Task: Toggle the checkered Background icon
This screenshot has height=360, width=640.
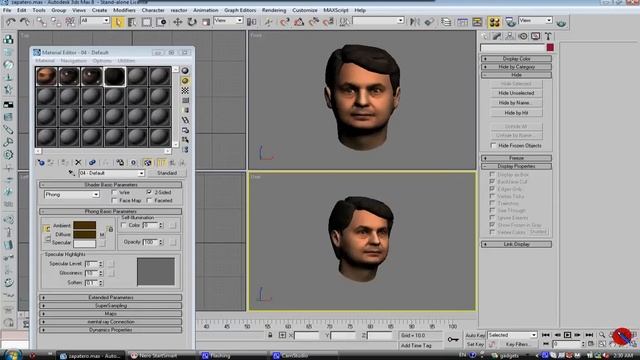Action: pyautogui.click(x=185, y=91)
